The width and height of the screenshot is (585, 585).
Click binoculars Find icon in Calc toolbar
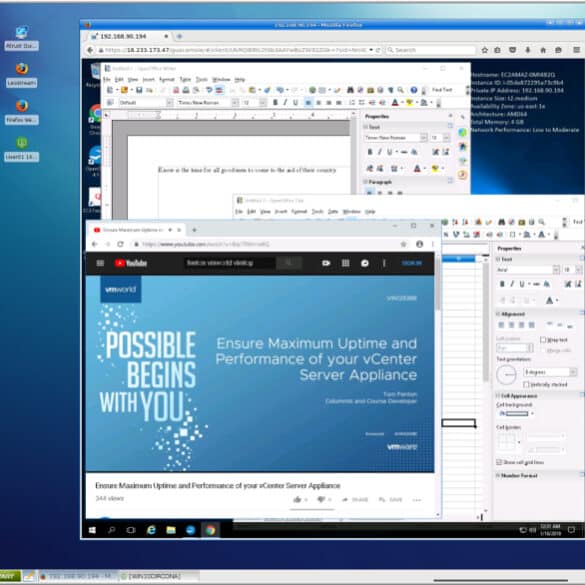[501, 222]
